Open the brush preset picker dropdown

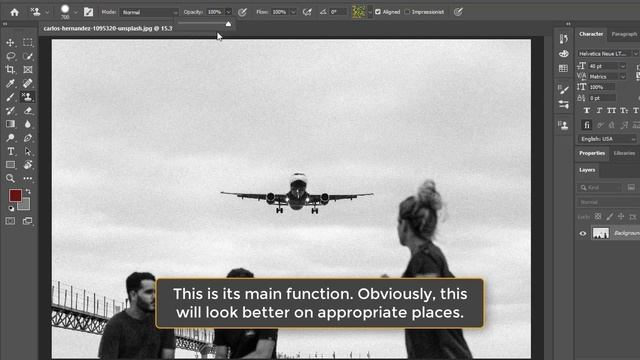[x=76, y=12]
